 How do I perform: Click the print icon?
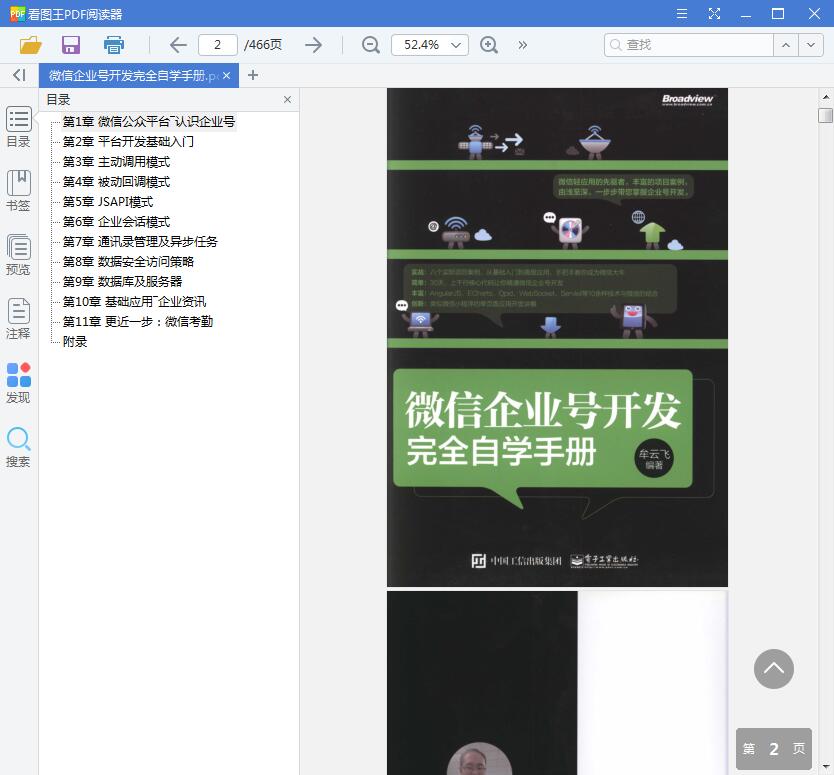click(x=114, y=45)
